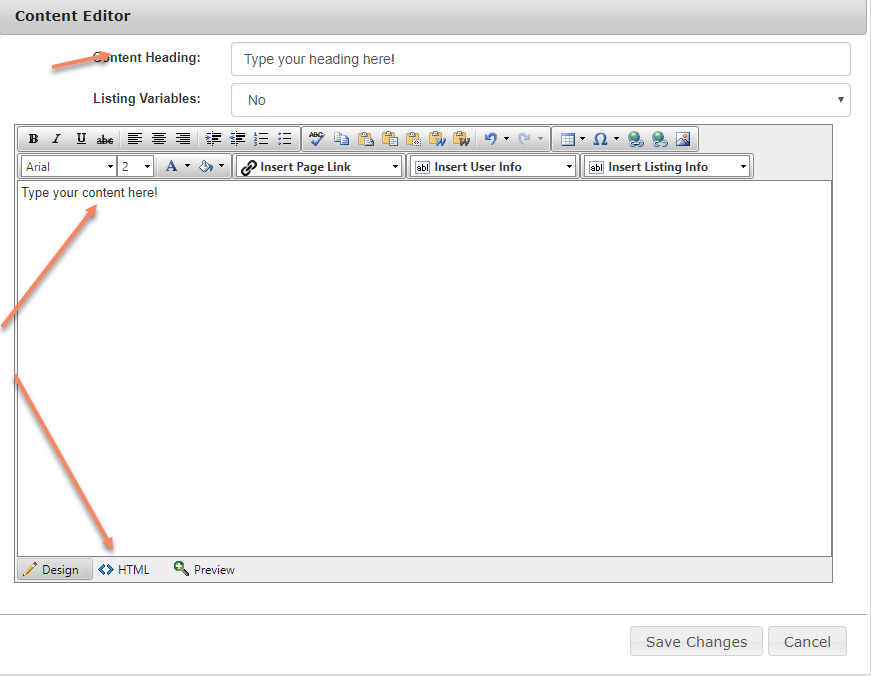Click Paste Plain Text clipboard with lines
Image resolution: width=871 pixels, height=676 pixels.
click(x=390, y=139)
